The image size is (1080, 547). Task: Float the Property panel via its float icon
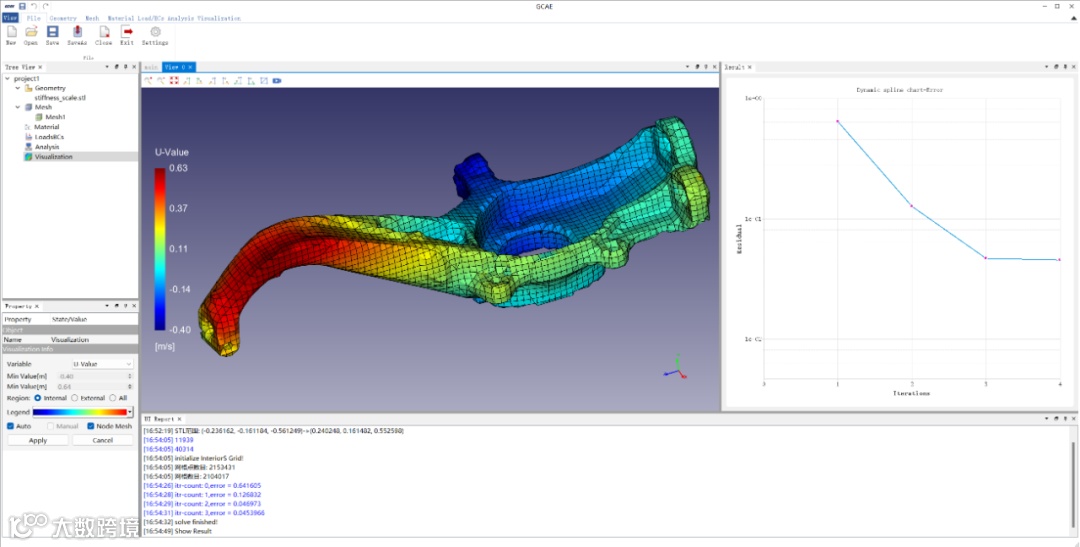click(116, 306)
